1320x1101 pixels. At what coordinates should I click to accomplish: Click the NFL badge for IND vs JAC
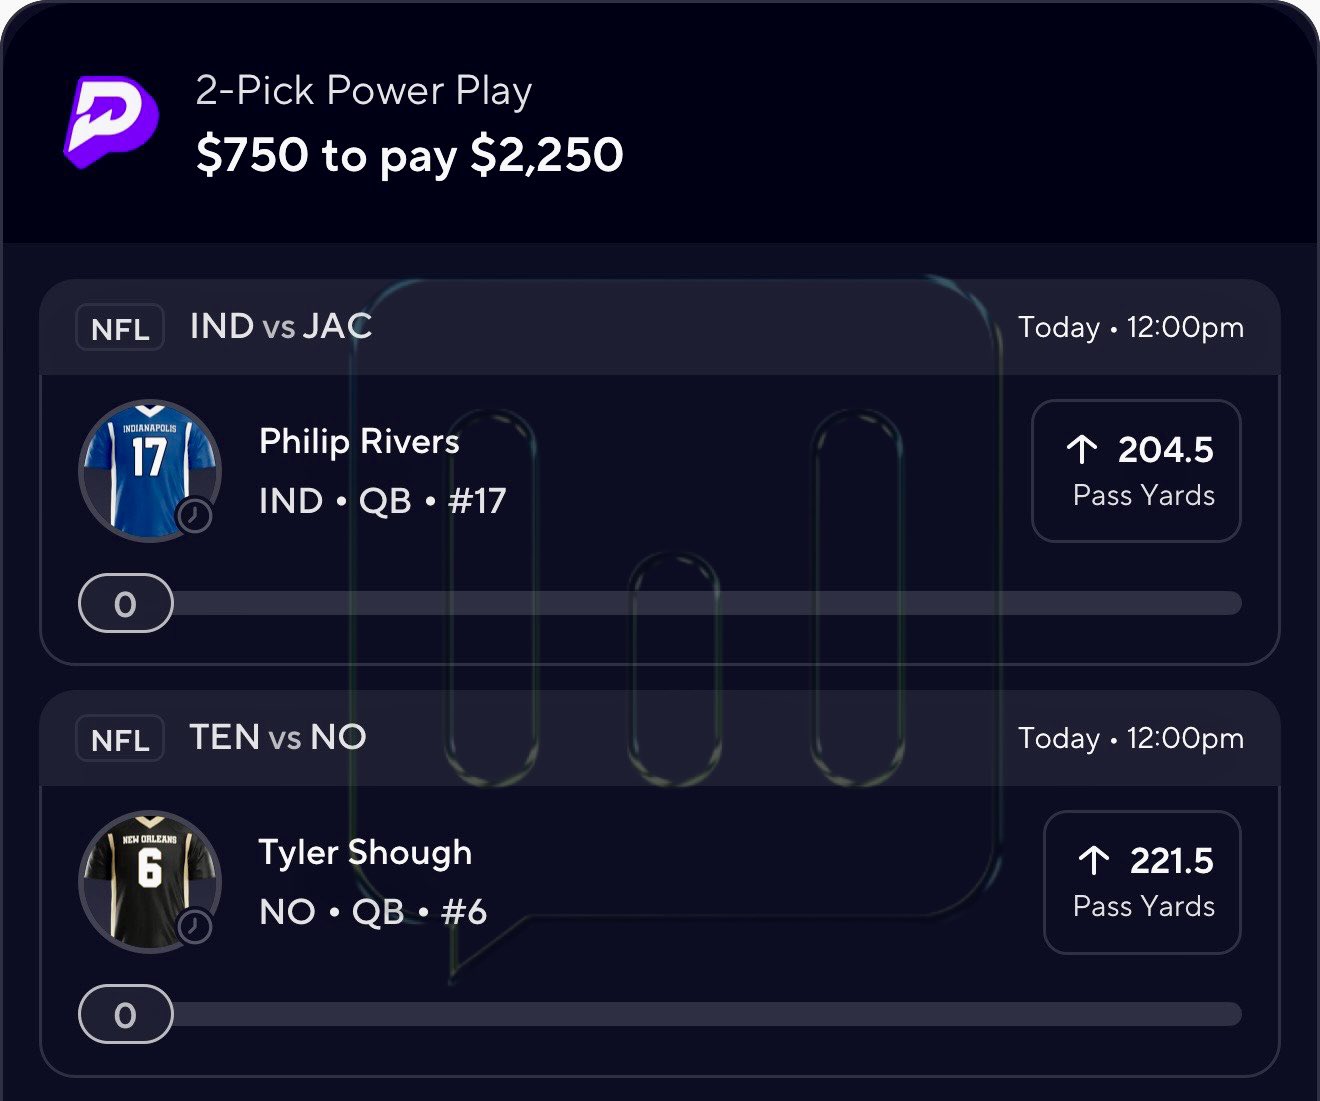pyautogui.click(x=120, y=328)
